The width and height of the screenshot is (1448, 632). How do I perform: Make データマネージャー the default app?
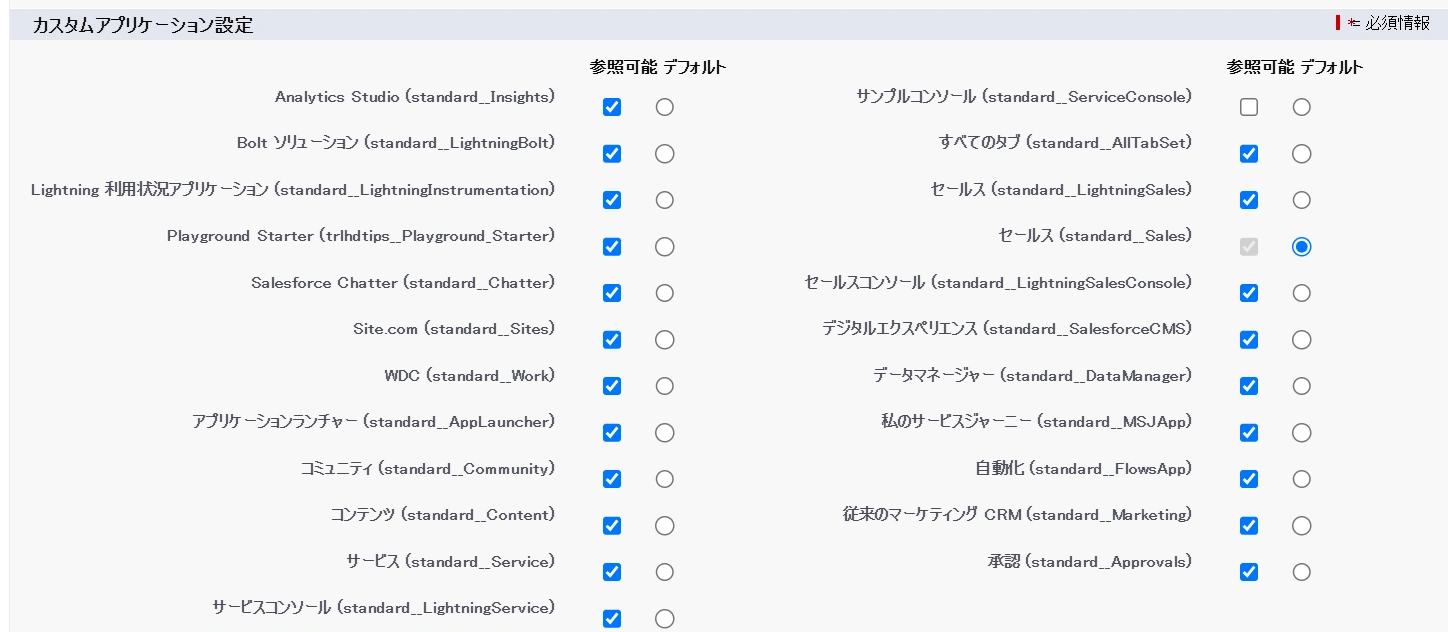[1301, 386]
